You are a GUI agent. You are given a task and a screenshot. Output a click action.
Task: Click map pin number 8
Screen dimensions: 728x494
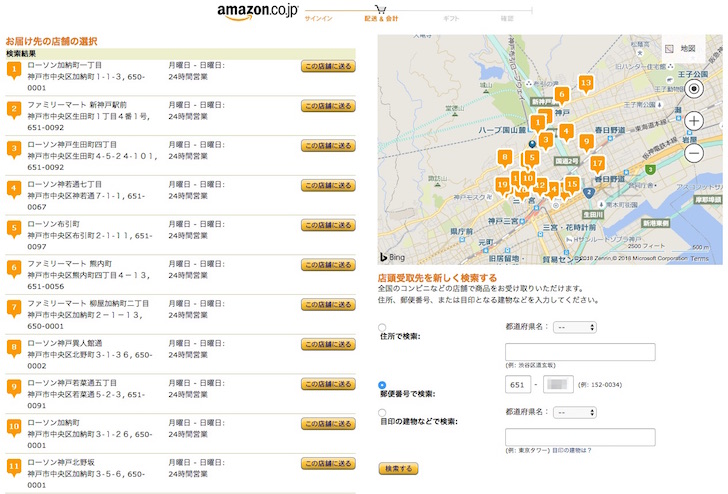click(x=505, y=158)
